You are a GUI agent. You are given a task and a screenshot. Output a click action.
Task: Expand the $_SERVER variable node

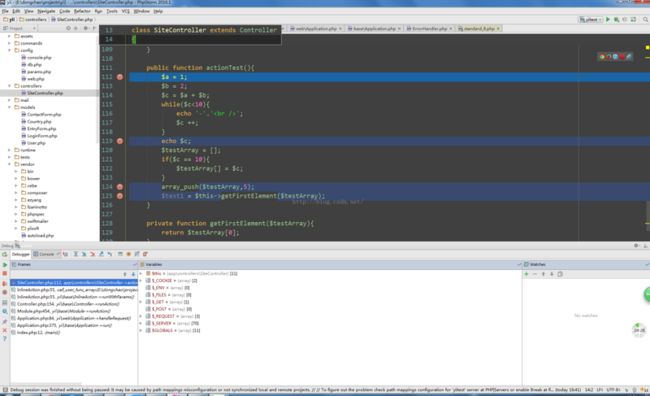click(x=141, y=323)
